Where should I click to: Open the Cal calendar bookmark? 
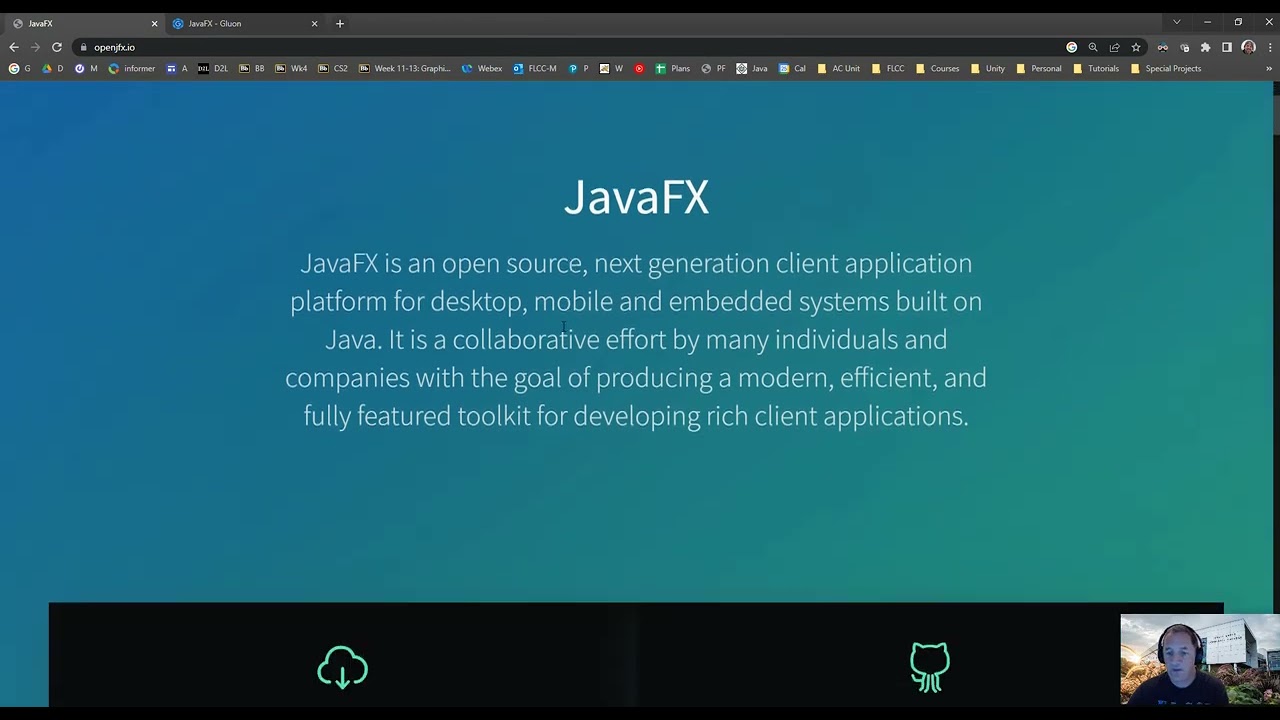(793, 69)
